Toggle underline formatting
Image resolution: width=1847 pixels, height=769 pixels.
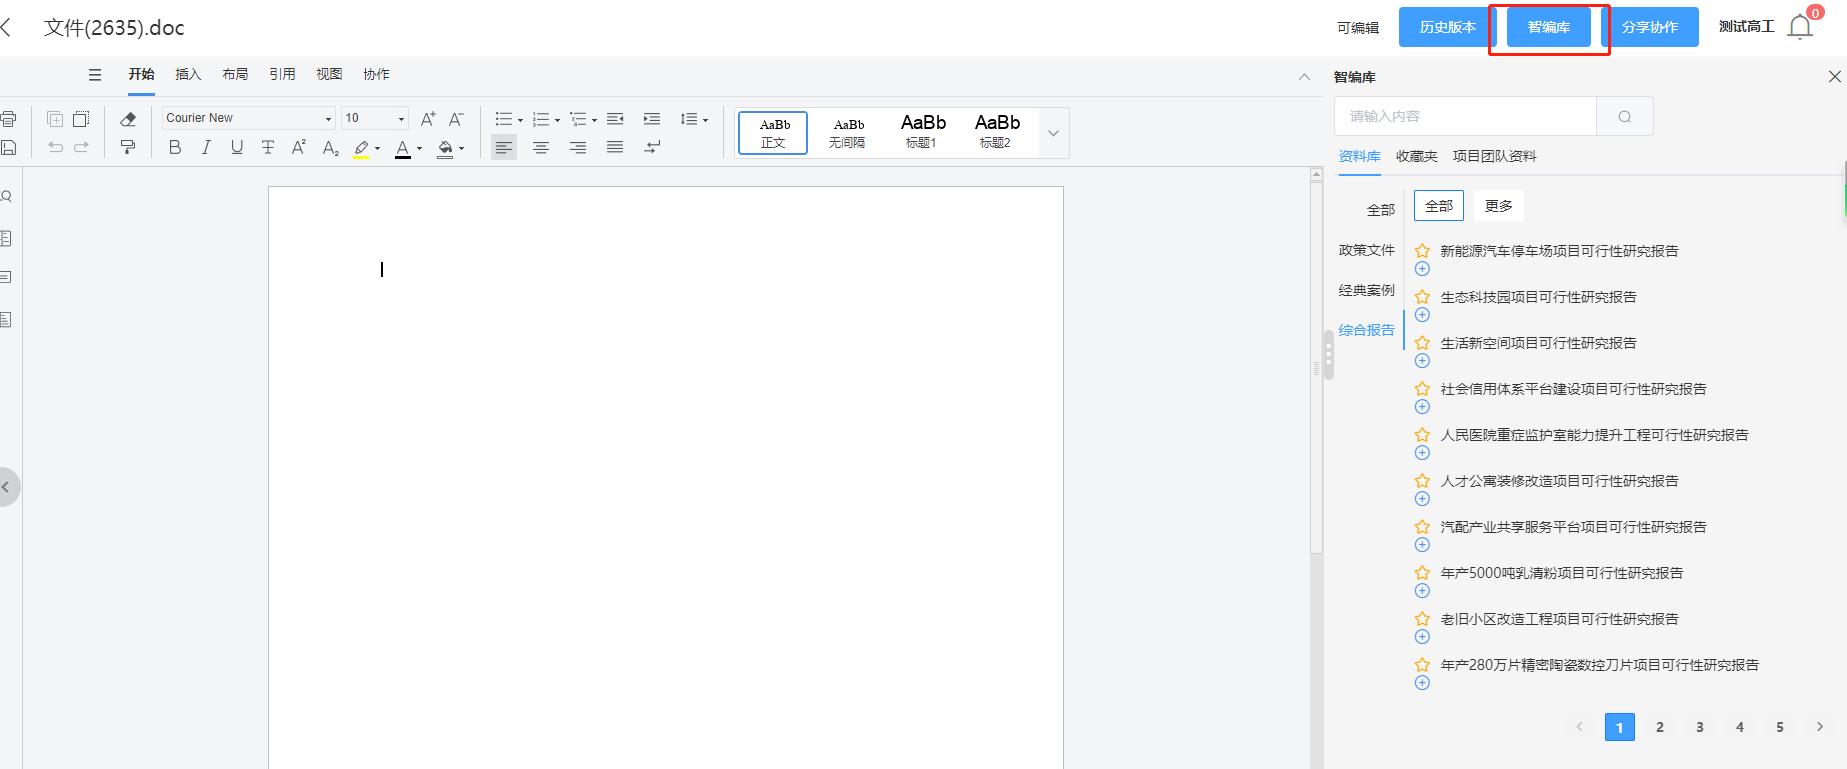click(x=237, y=148)
